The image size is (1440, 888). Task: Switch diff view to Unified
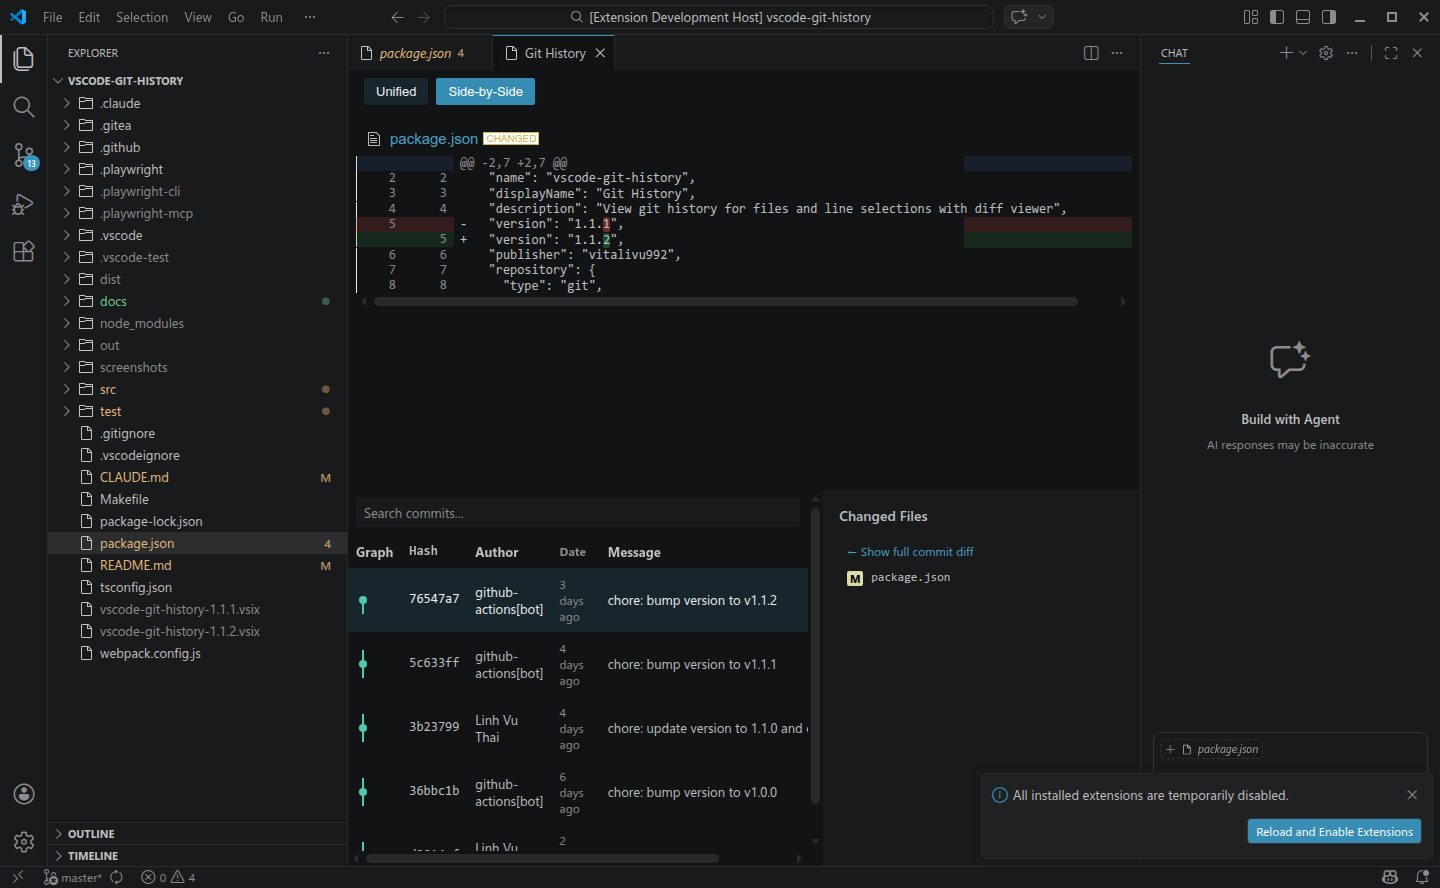[x=396, y=91]
